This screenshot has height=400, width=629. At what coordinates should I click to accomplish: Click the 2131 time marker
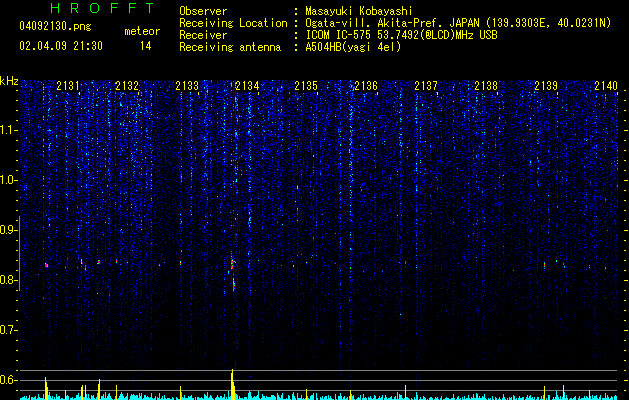point(68,86)
